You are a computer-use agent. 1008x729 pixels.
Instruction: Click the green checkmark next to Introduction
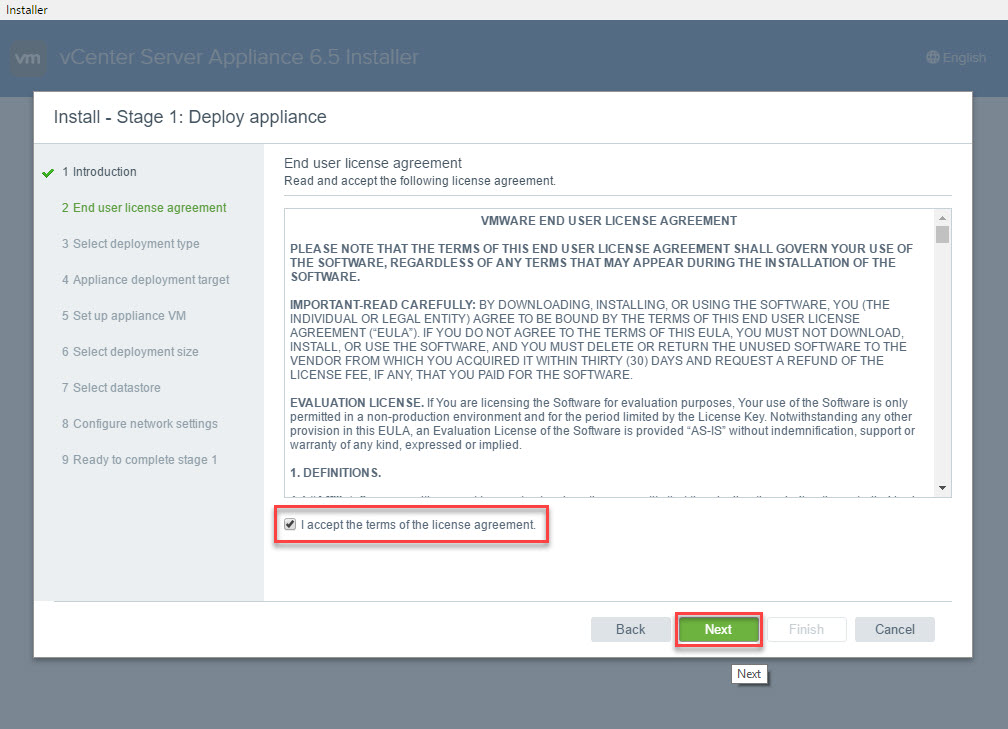(x=48, y=173)
